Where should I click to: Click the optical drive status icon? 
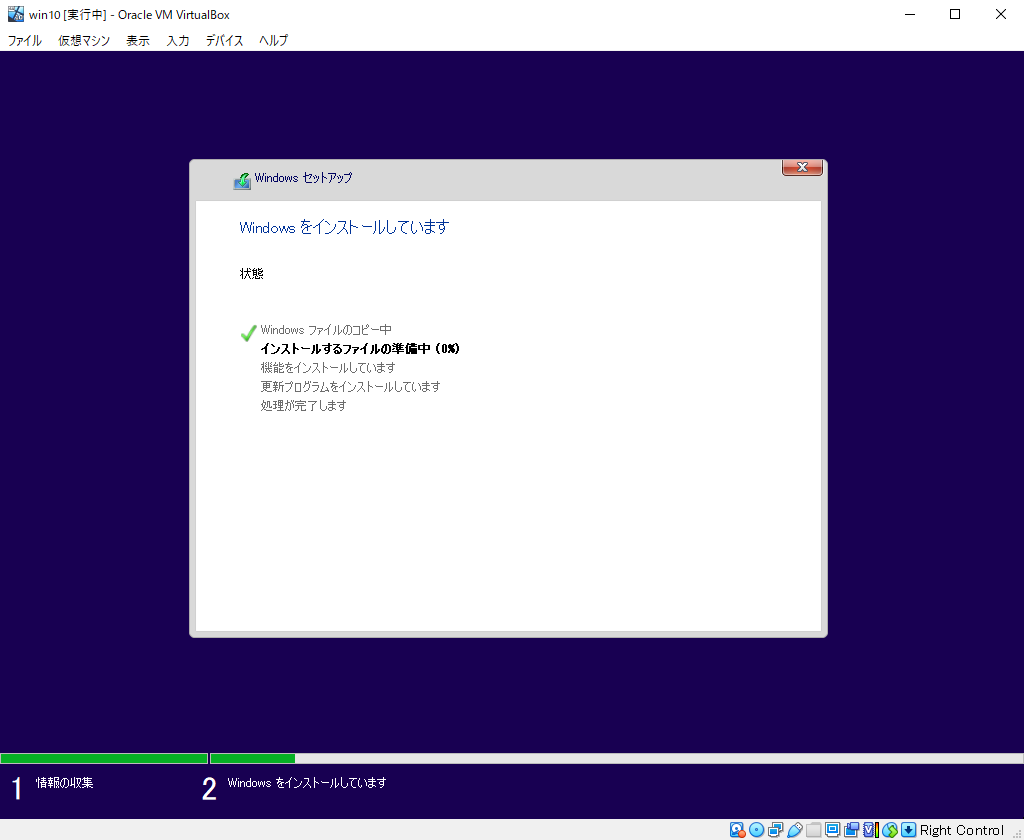coord(756,830)
